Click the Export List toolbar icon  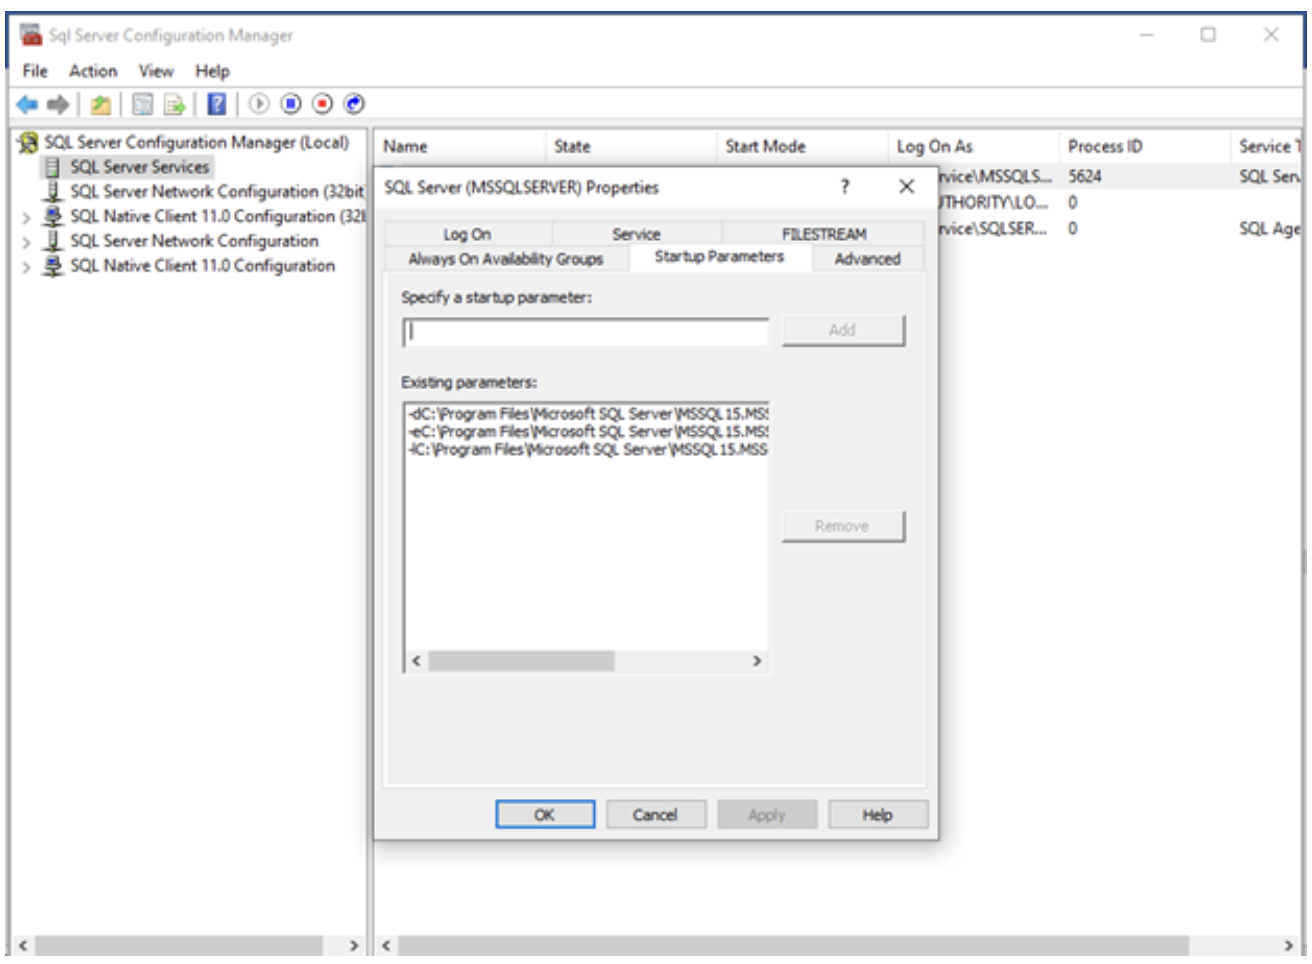[x=175, y=104]
